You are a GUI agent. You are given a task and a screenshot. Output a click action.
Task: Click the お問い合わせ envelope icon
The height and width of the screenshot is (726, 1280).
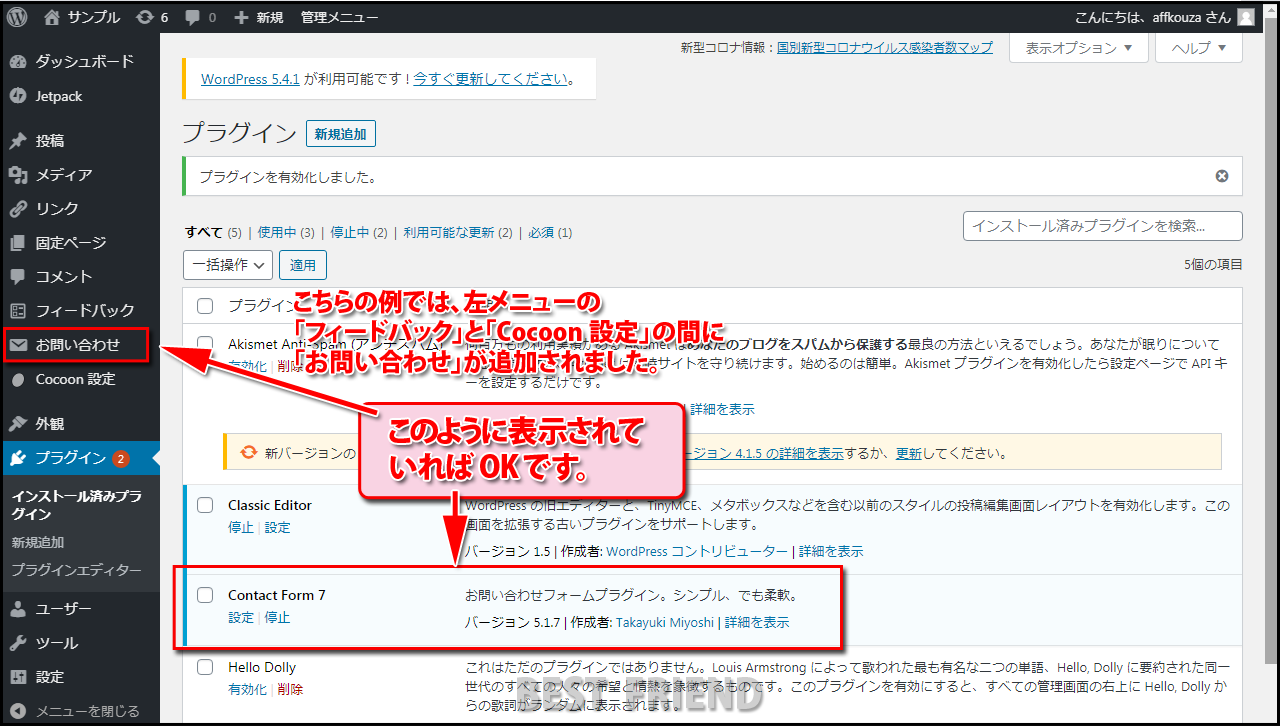18,345
